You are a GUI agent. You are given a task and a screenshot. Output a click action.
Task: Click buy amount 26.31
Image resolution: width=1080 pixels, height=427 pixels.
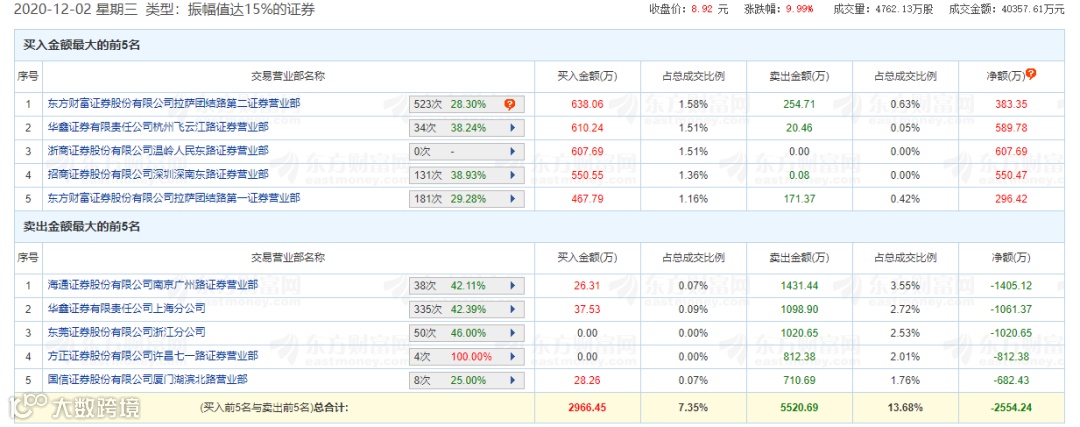click(588, 286)
